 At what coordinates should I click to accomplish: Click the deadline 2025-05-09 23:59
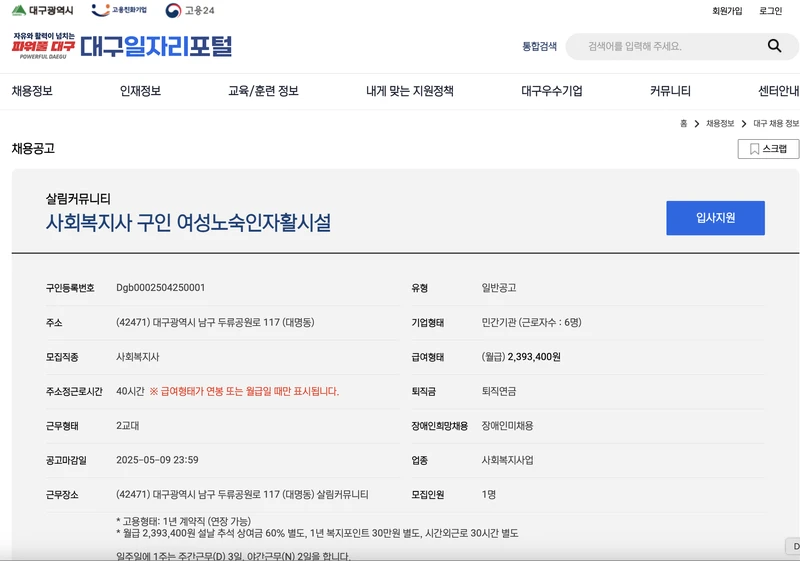click(x=157, y=460)
